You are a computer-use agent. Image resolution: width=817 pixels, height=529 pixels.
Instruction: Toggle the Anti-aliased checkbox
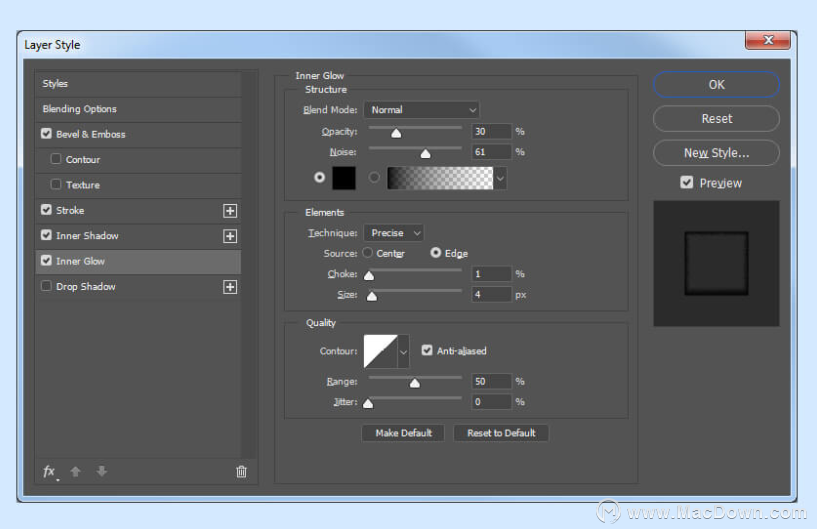click(427, 350)
